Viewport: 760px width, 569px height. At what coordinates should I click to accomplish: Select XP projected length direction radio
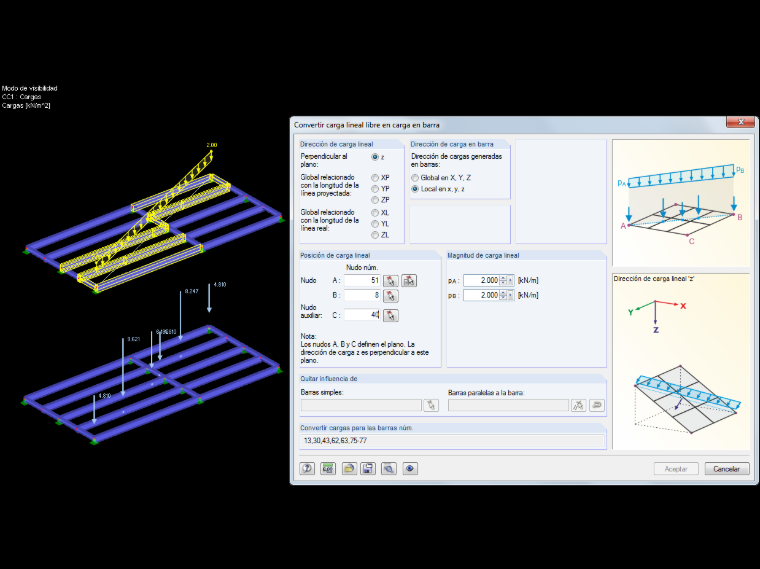coord(375,178)
